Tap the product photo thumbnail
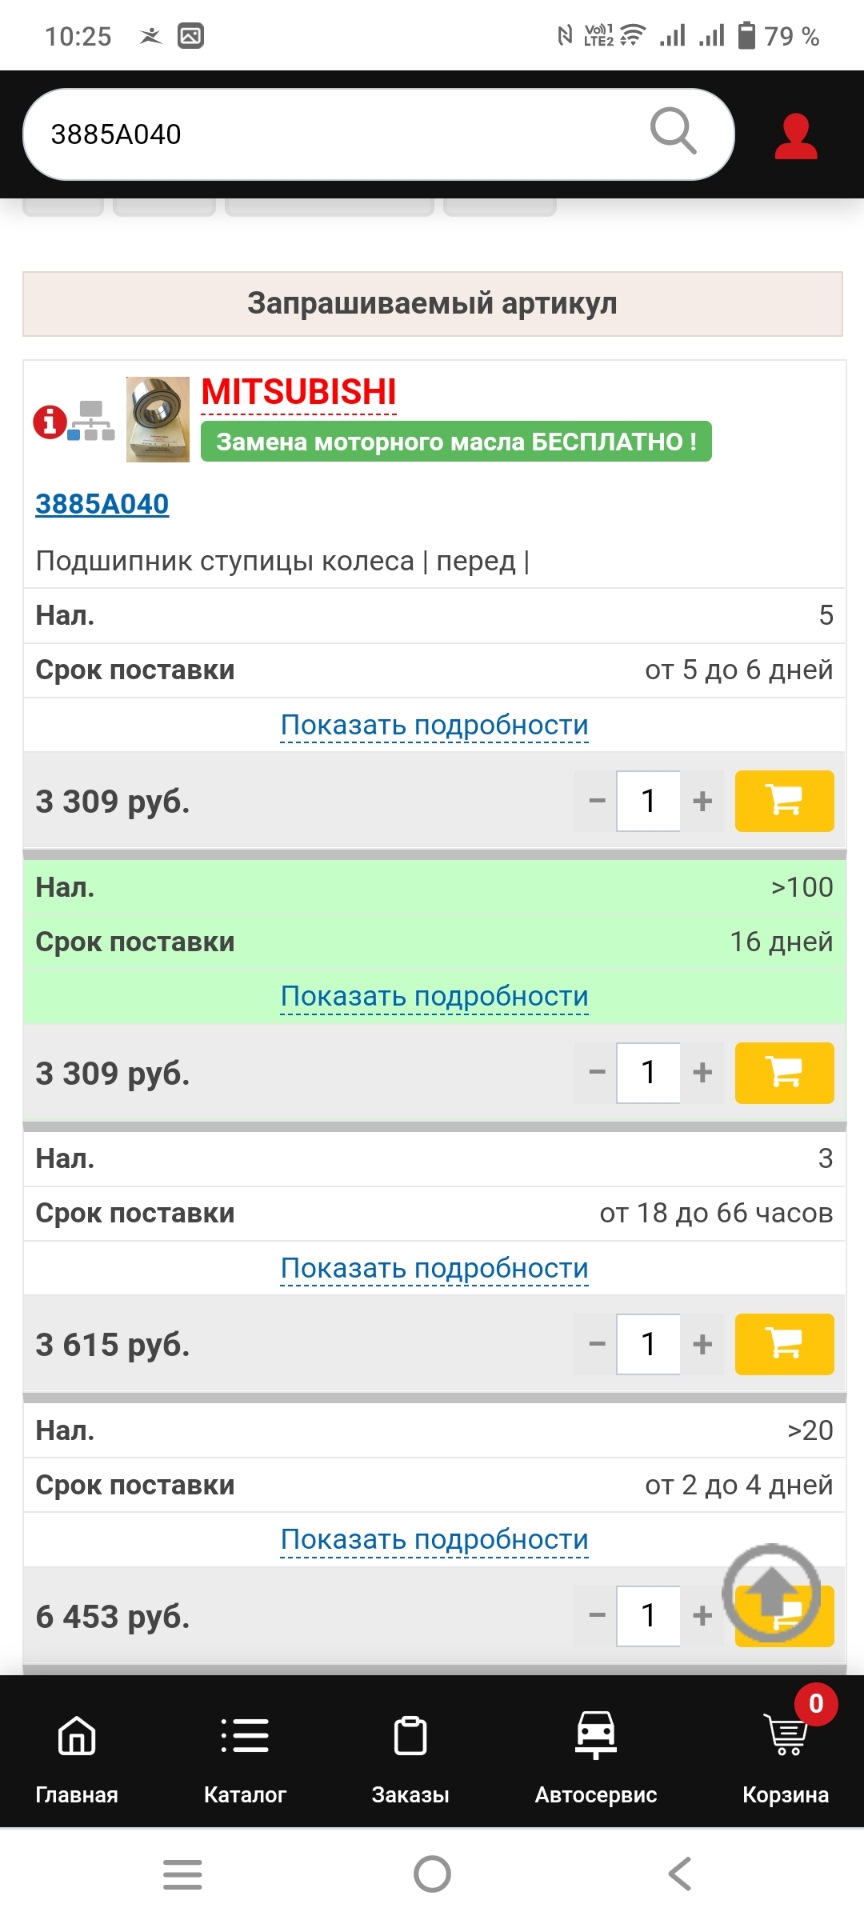The image size is (864, 1920). pos(157,419)
